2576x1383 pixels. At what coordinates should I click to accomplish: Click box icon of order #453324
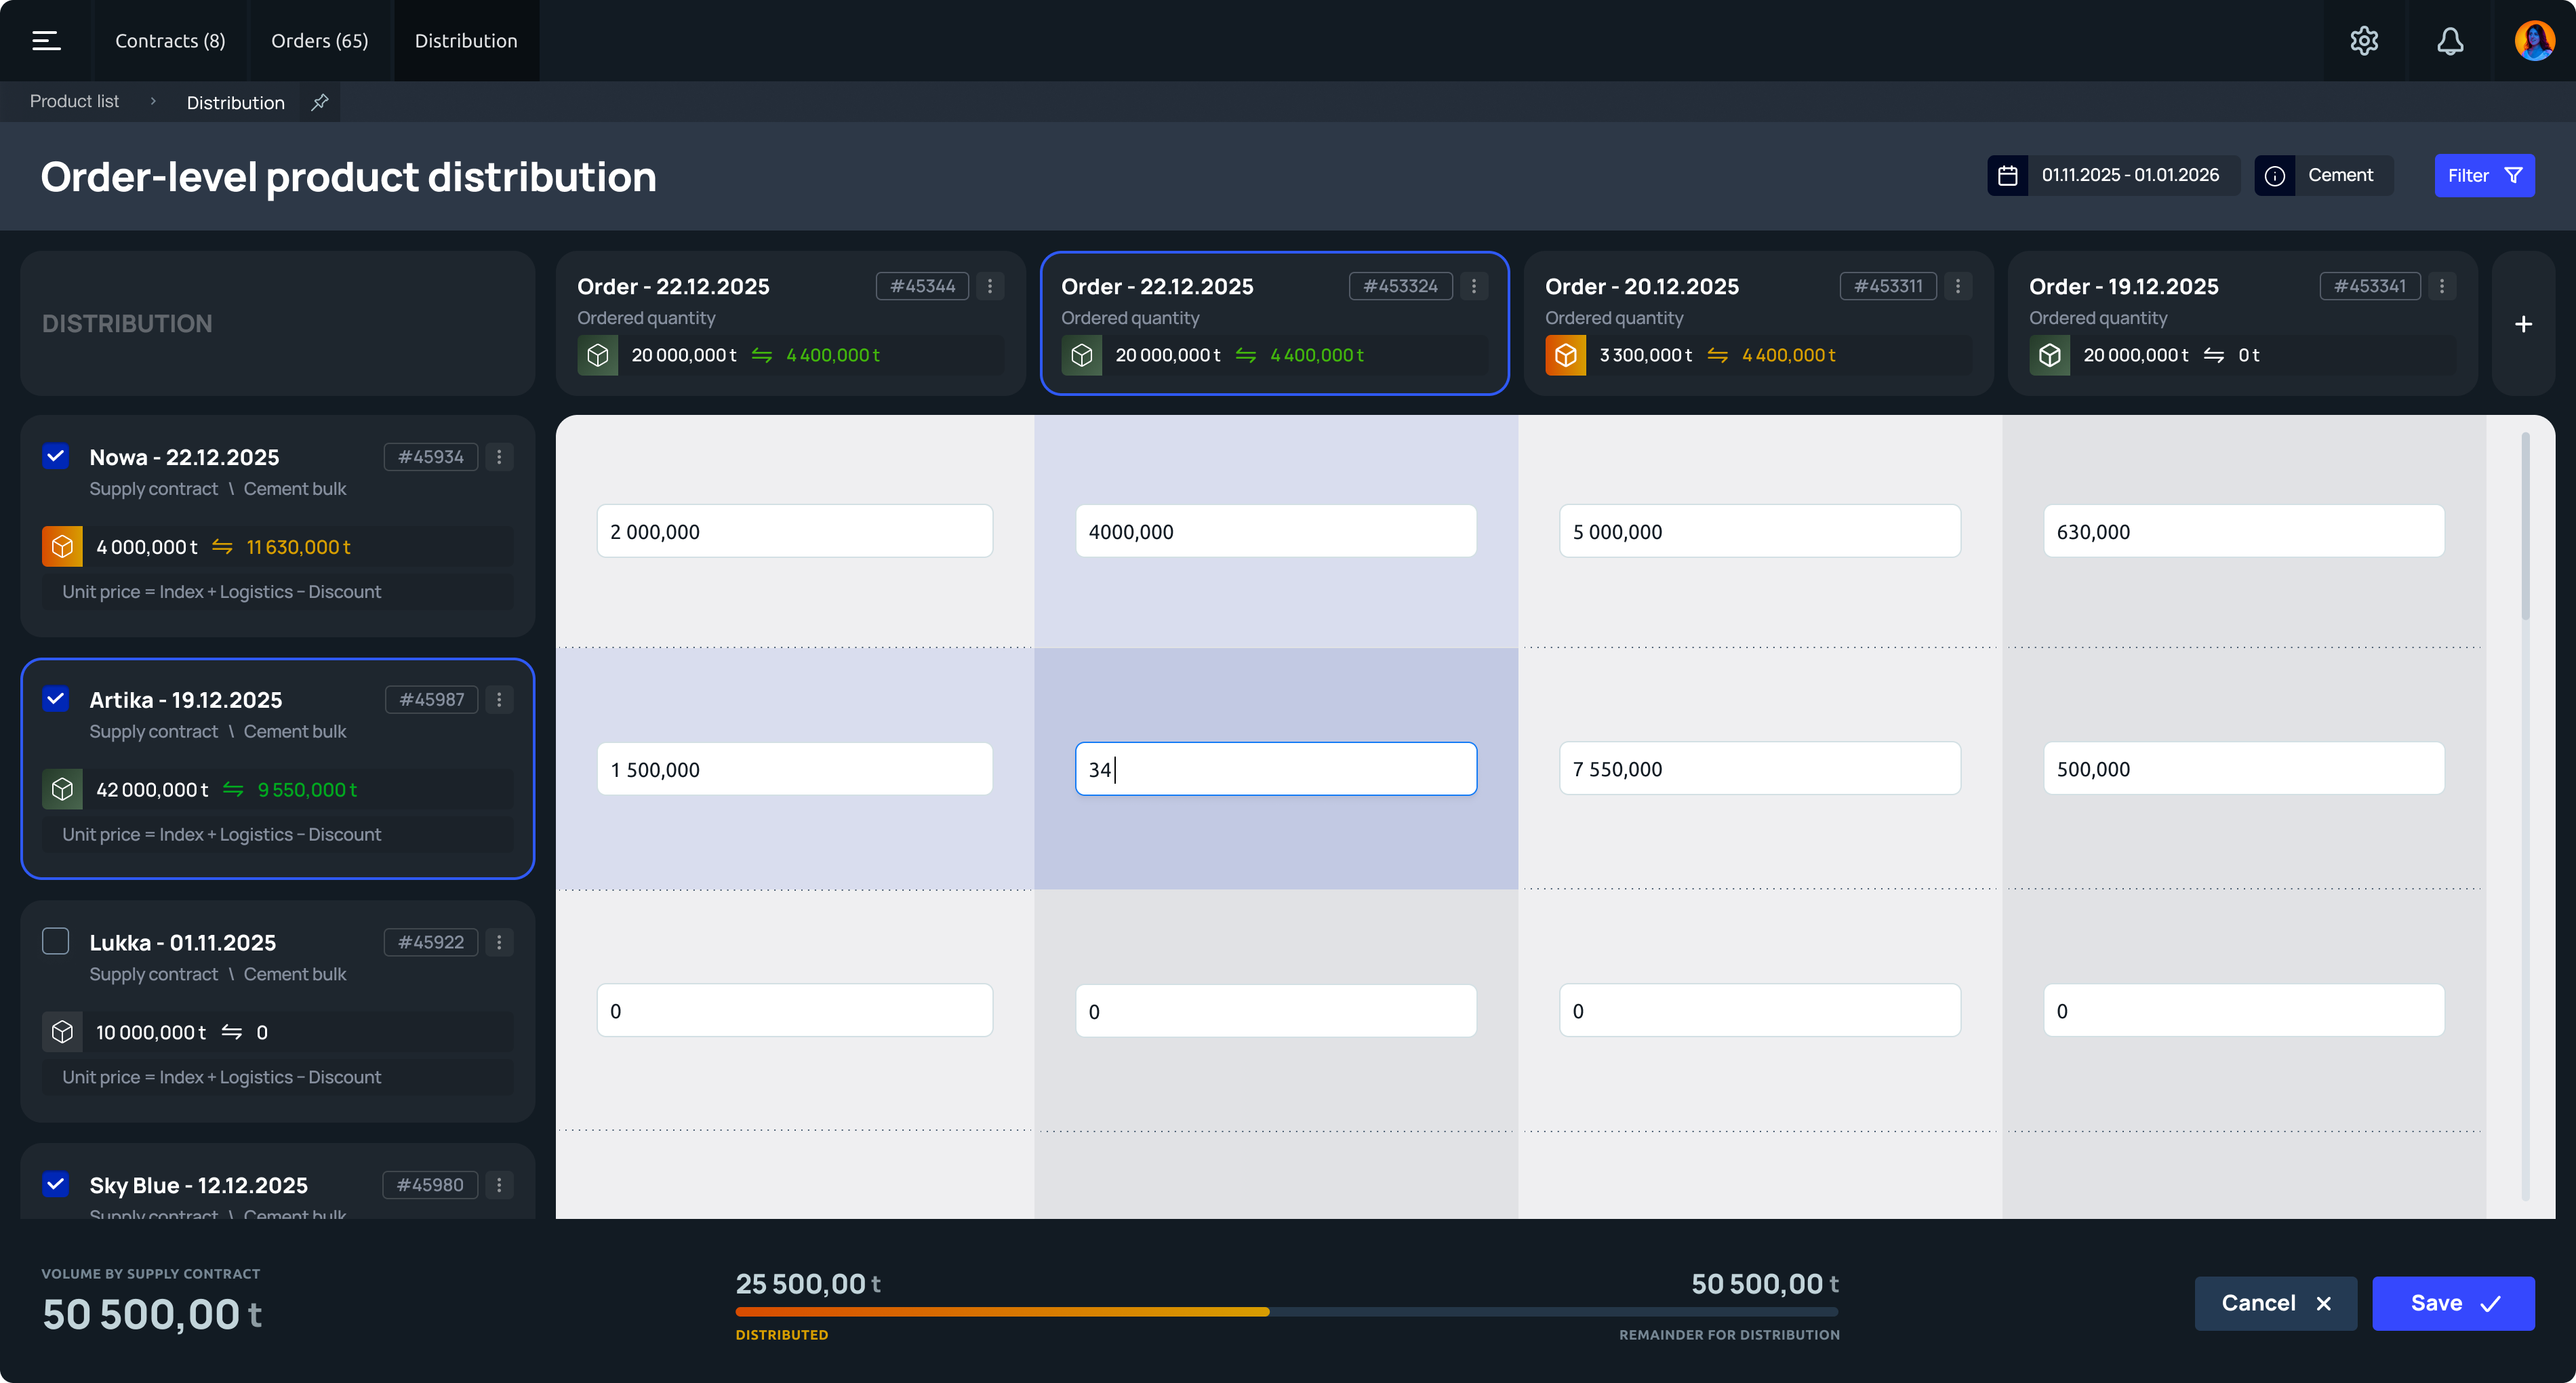click(1082, 355)
